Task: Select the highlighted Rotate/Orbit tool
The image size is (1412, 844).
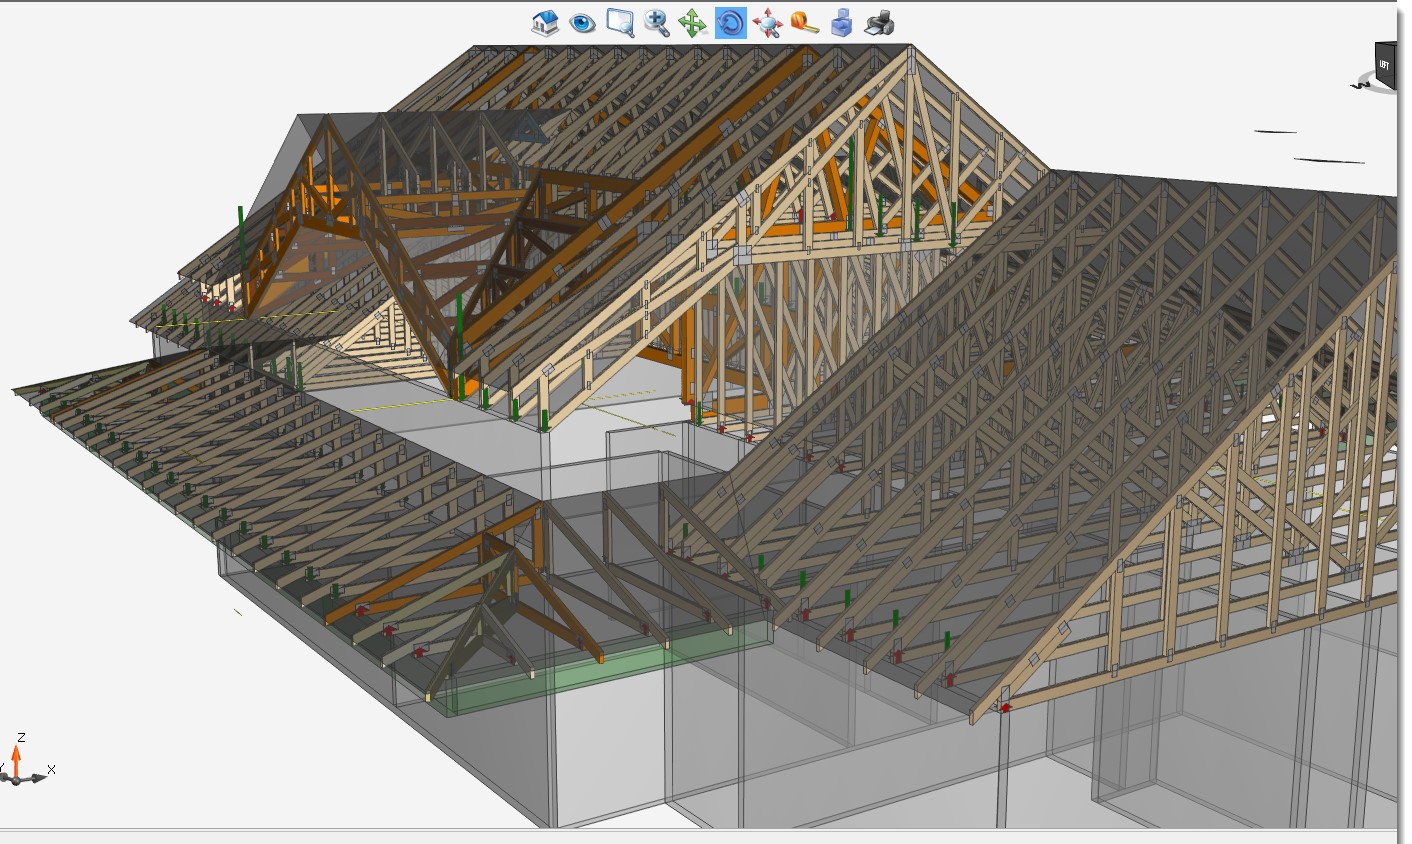Action: [x=731, y=22]
